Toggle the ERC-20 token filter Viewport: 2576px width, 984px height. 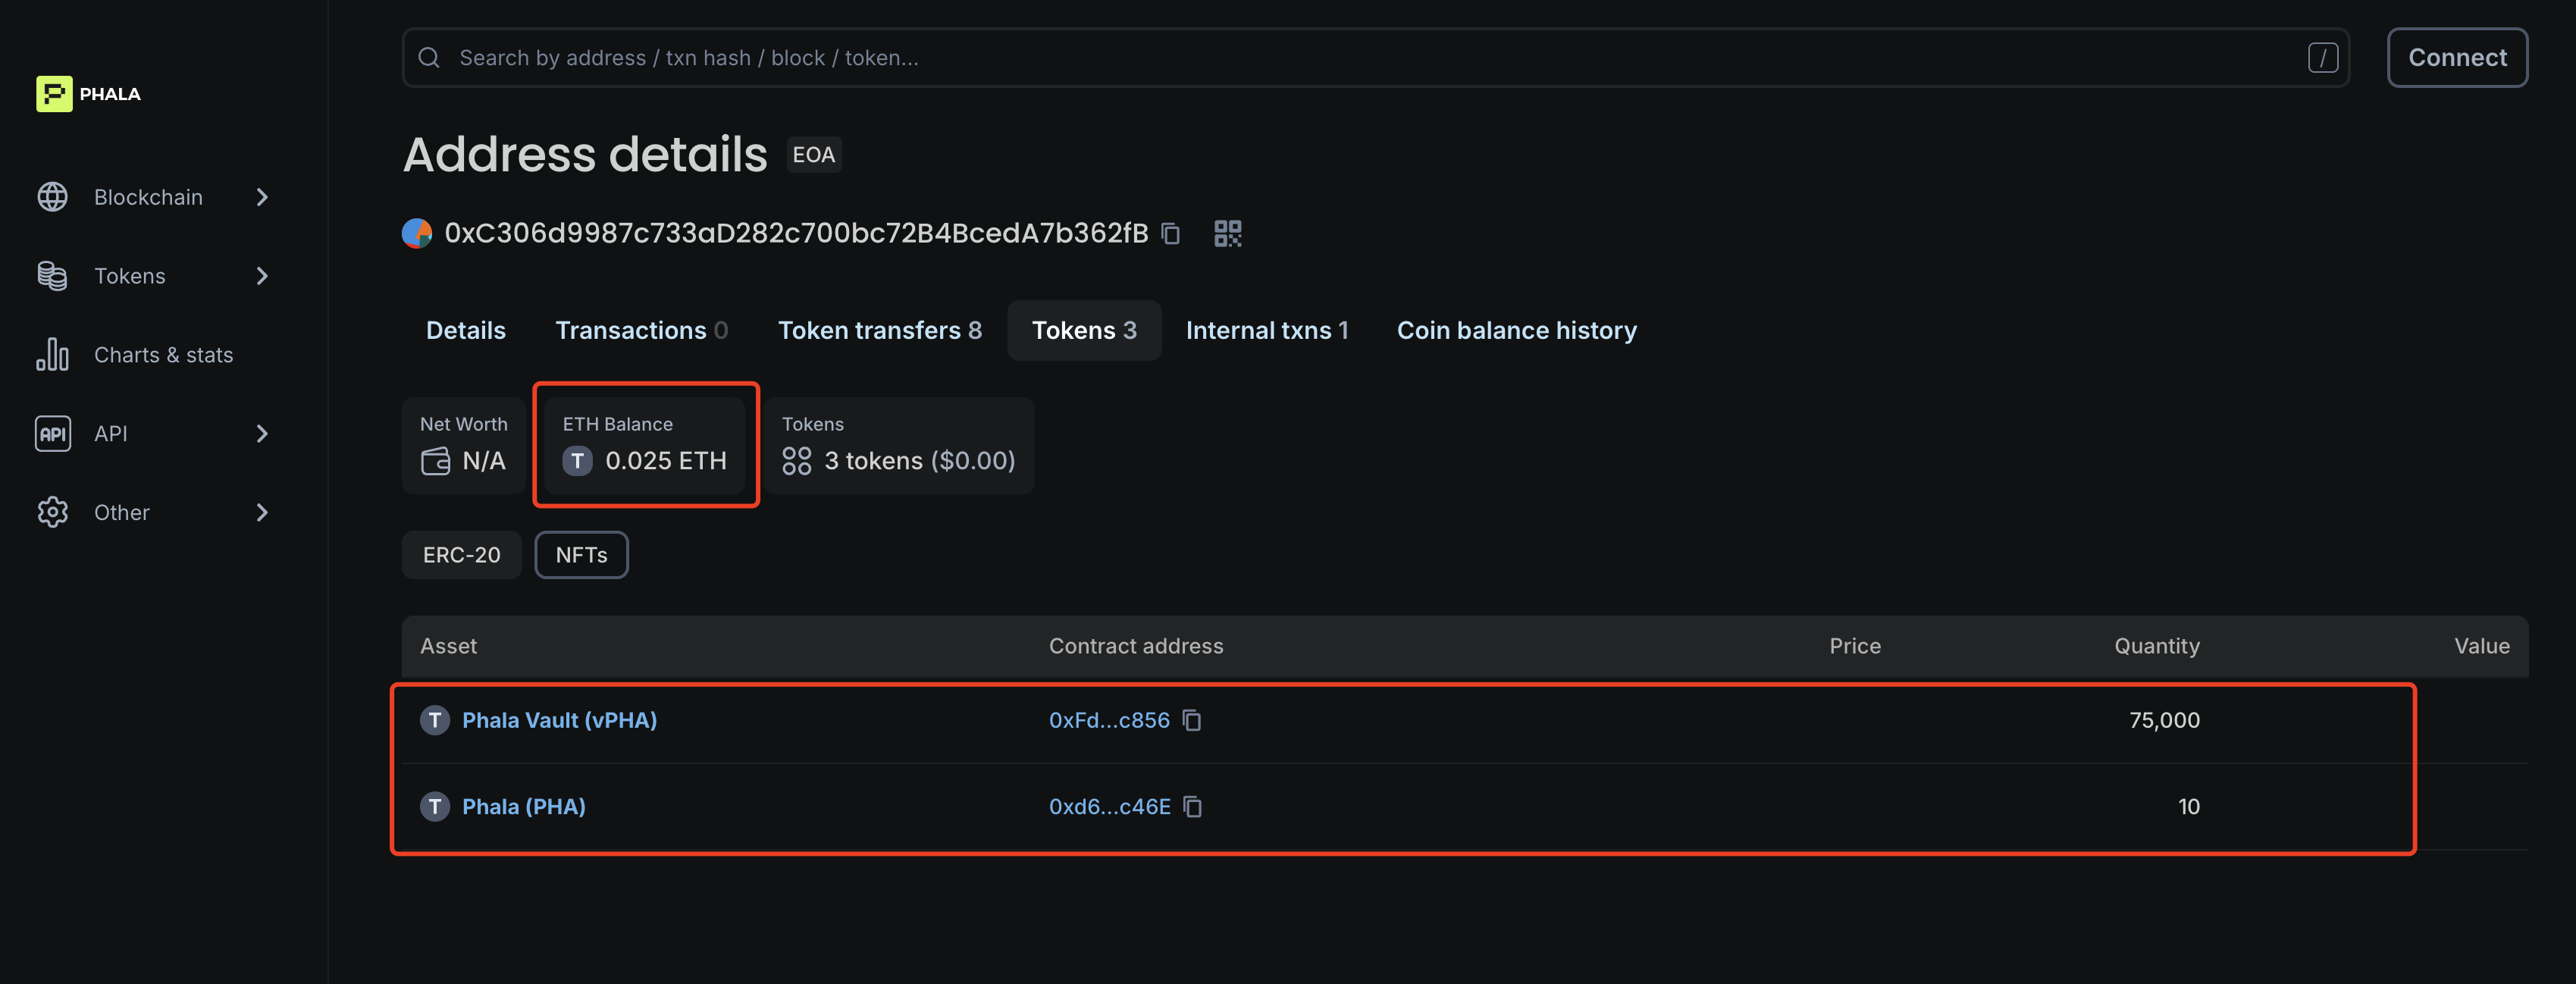point(461,555)
